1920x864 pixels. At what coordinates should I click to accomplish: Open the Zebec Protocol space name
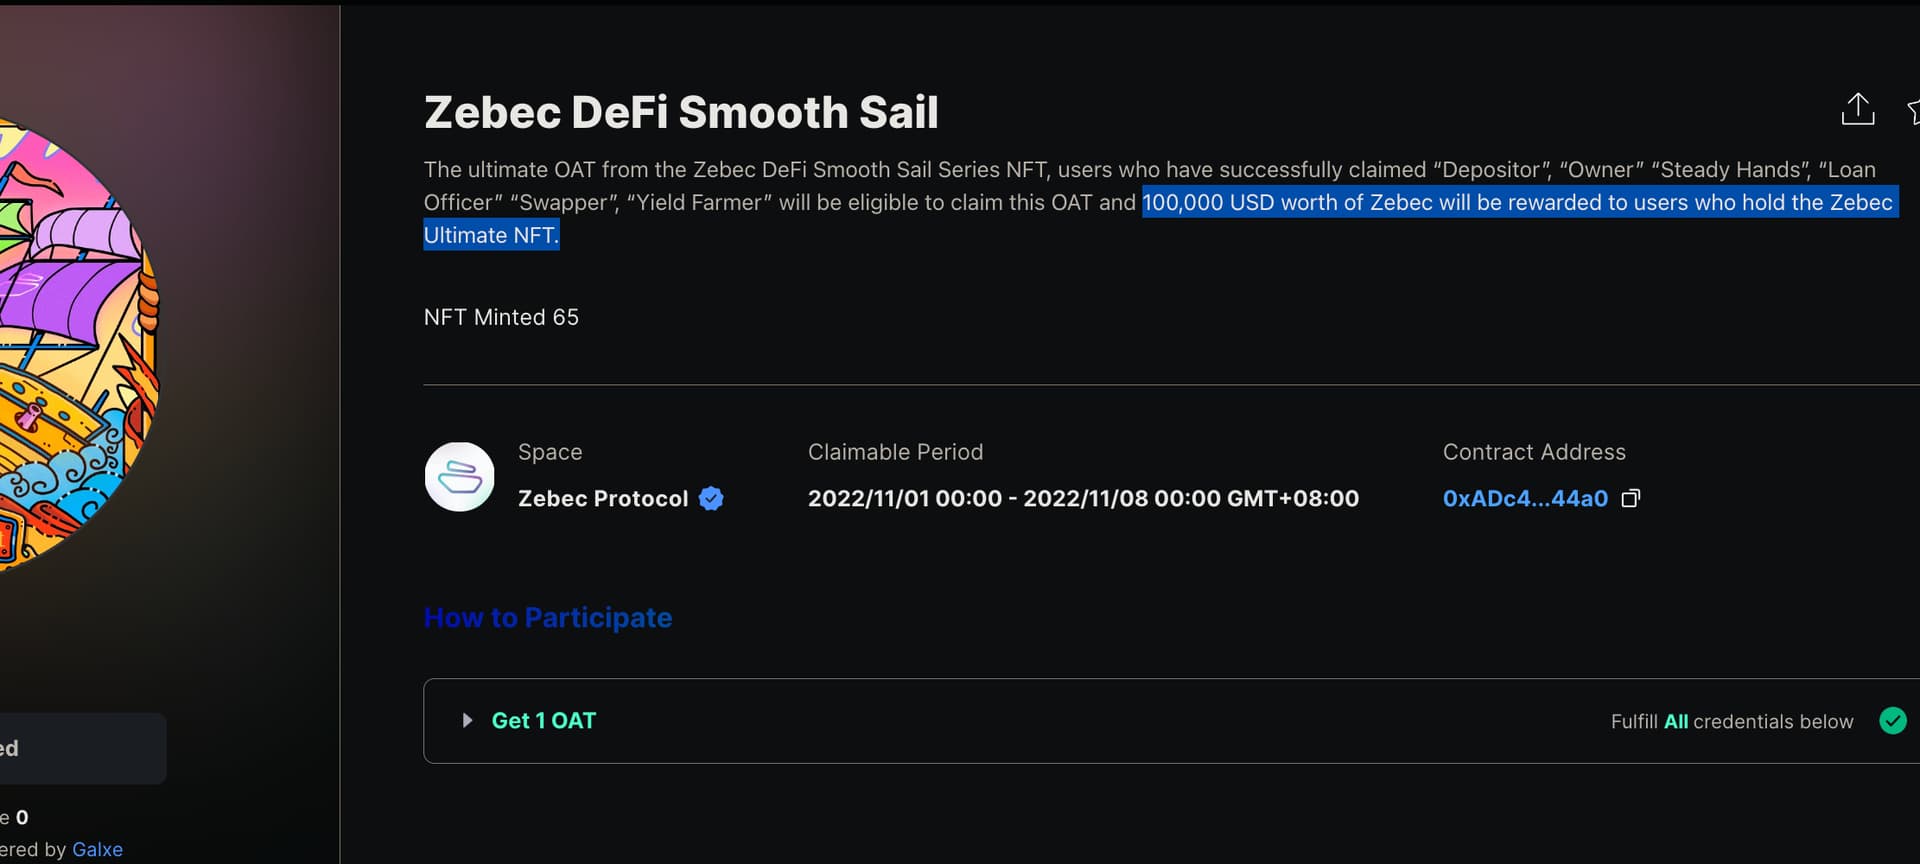[x=603, y=498]
